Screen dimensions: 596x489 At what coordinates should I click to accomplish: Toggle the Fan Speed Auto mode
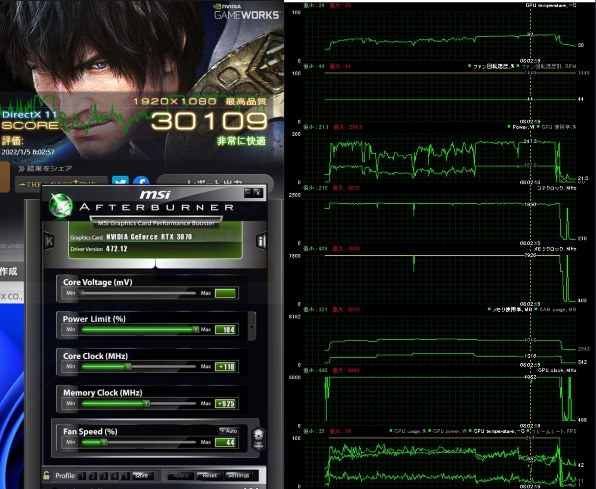(229, 430)
